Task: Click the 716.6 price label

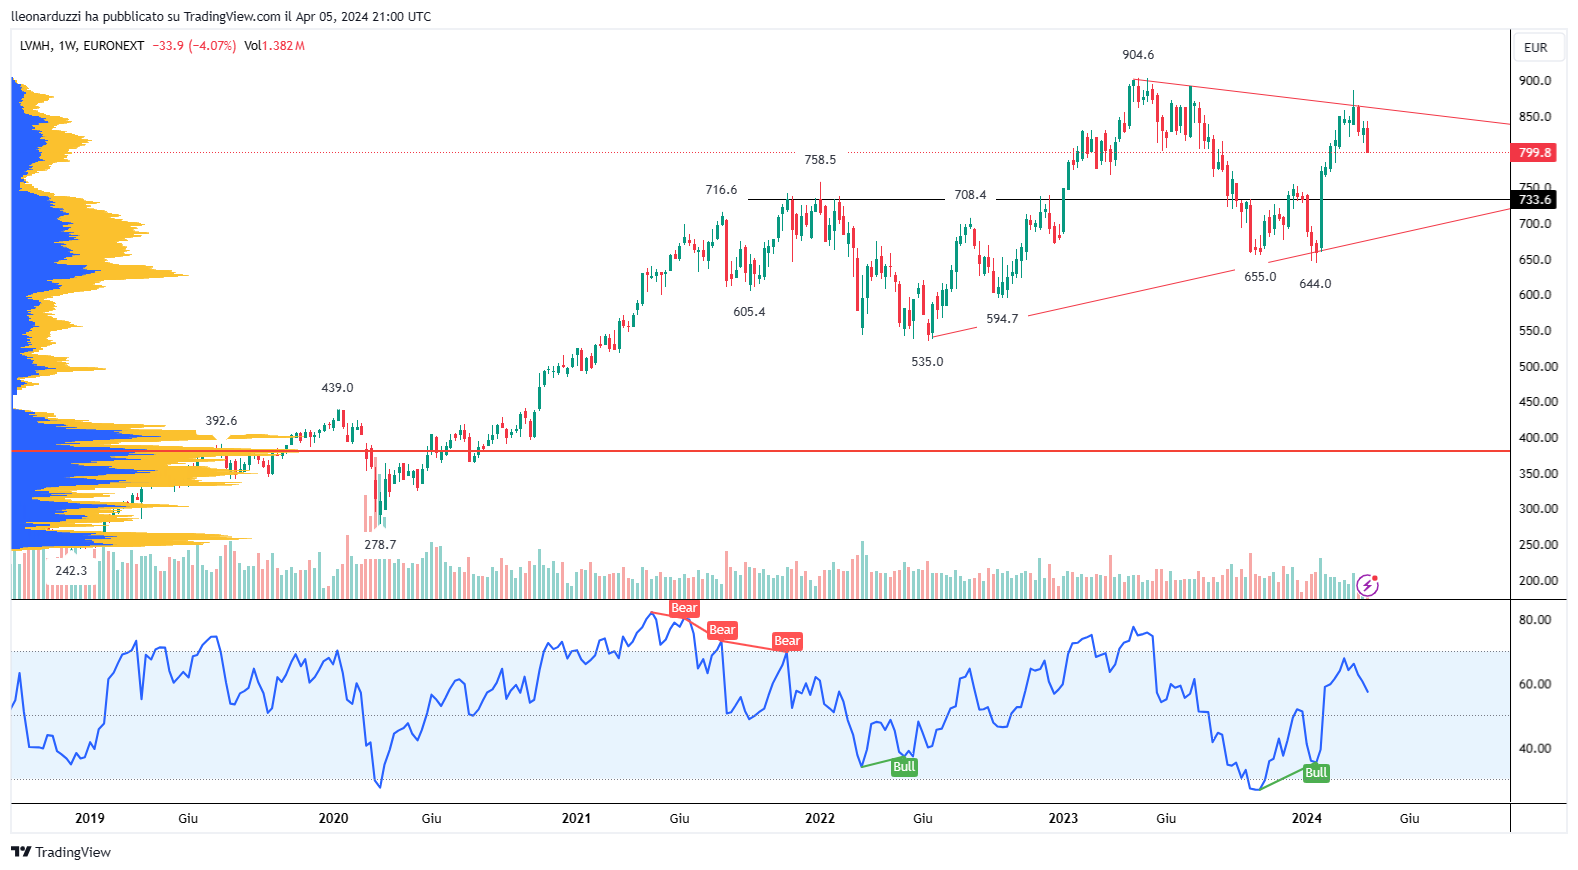Action: (721, 190)
